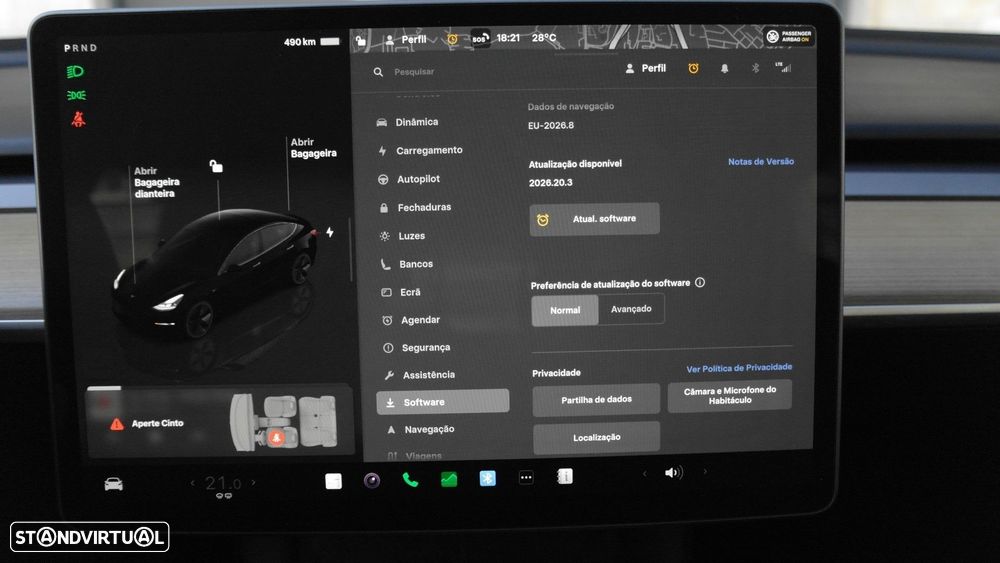Image resolution: width=1000 pixels, height=563 pixels.
Task: Tap the magnifying glass search icon
Action: pos(378,72)
